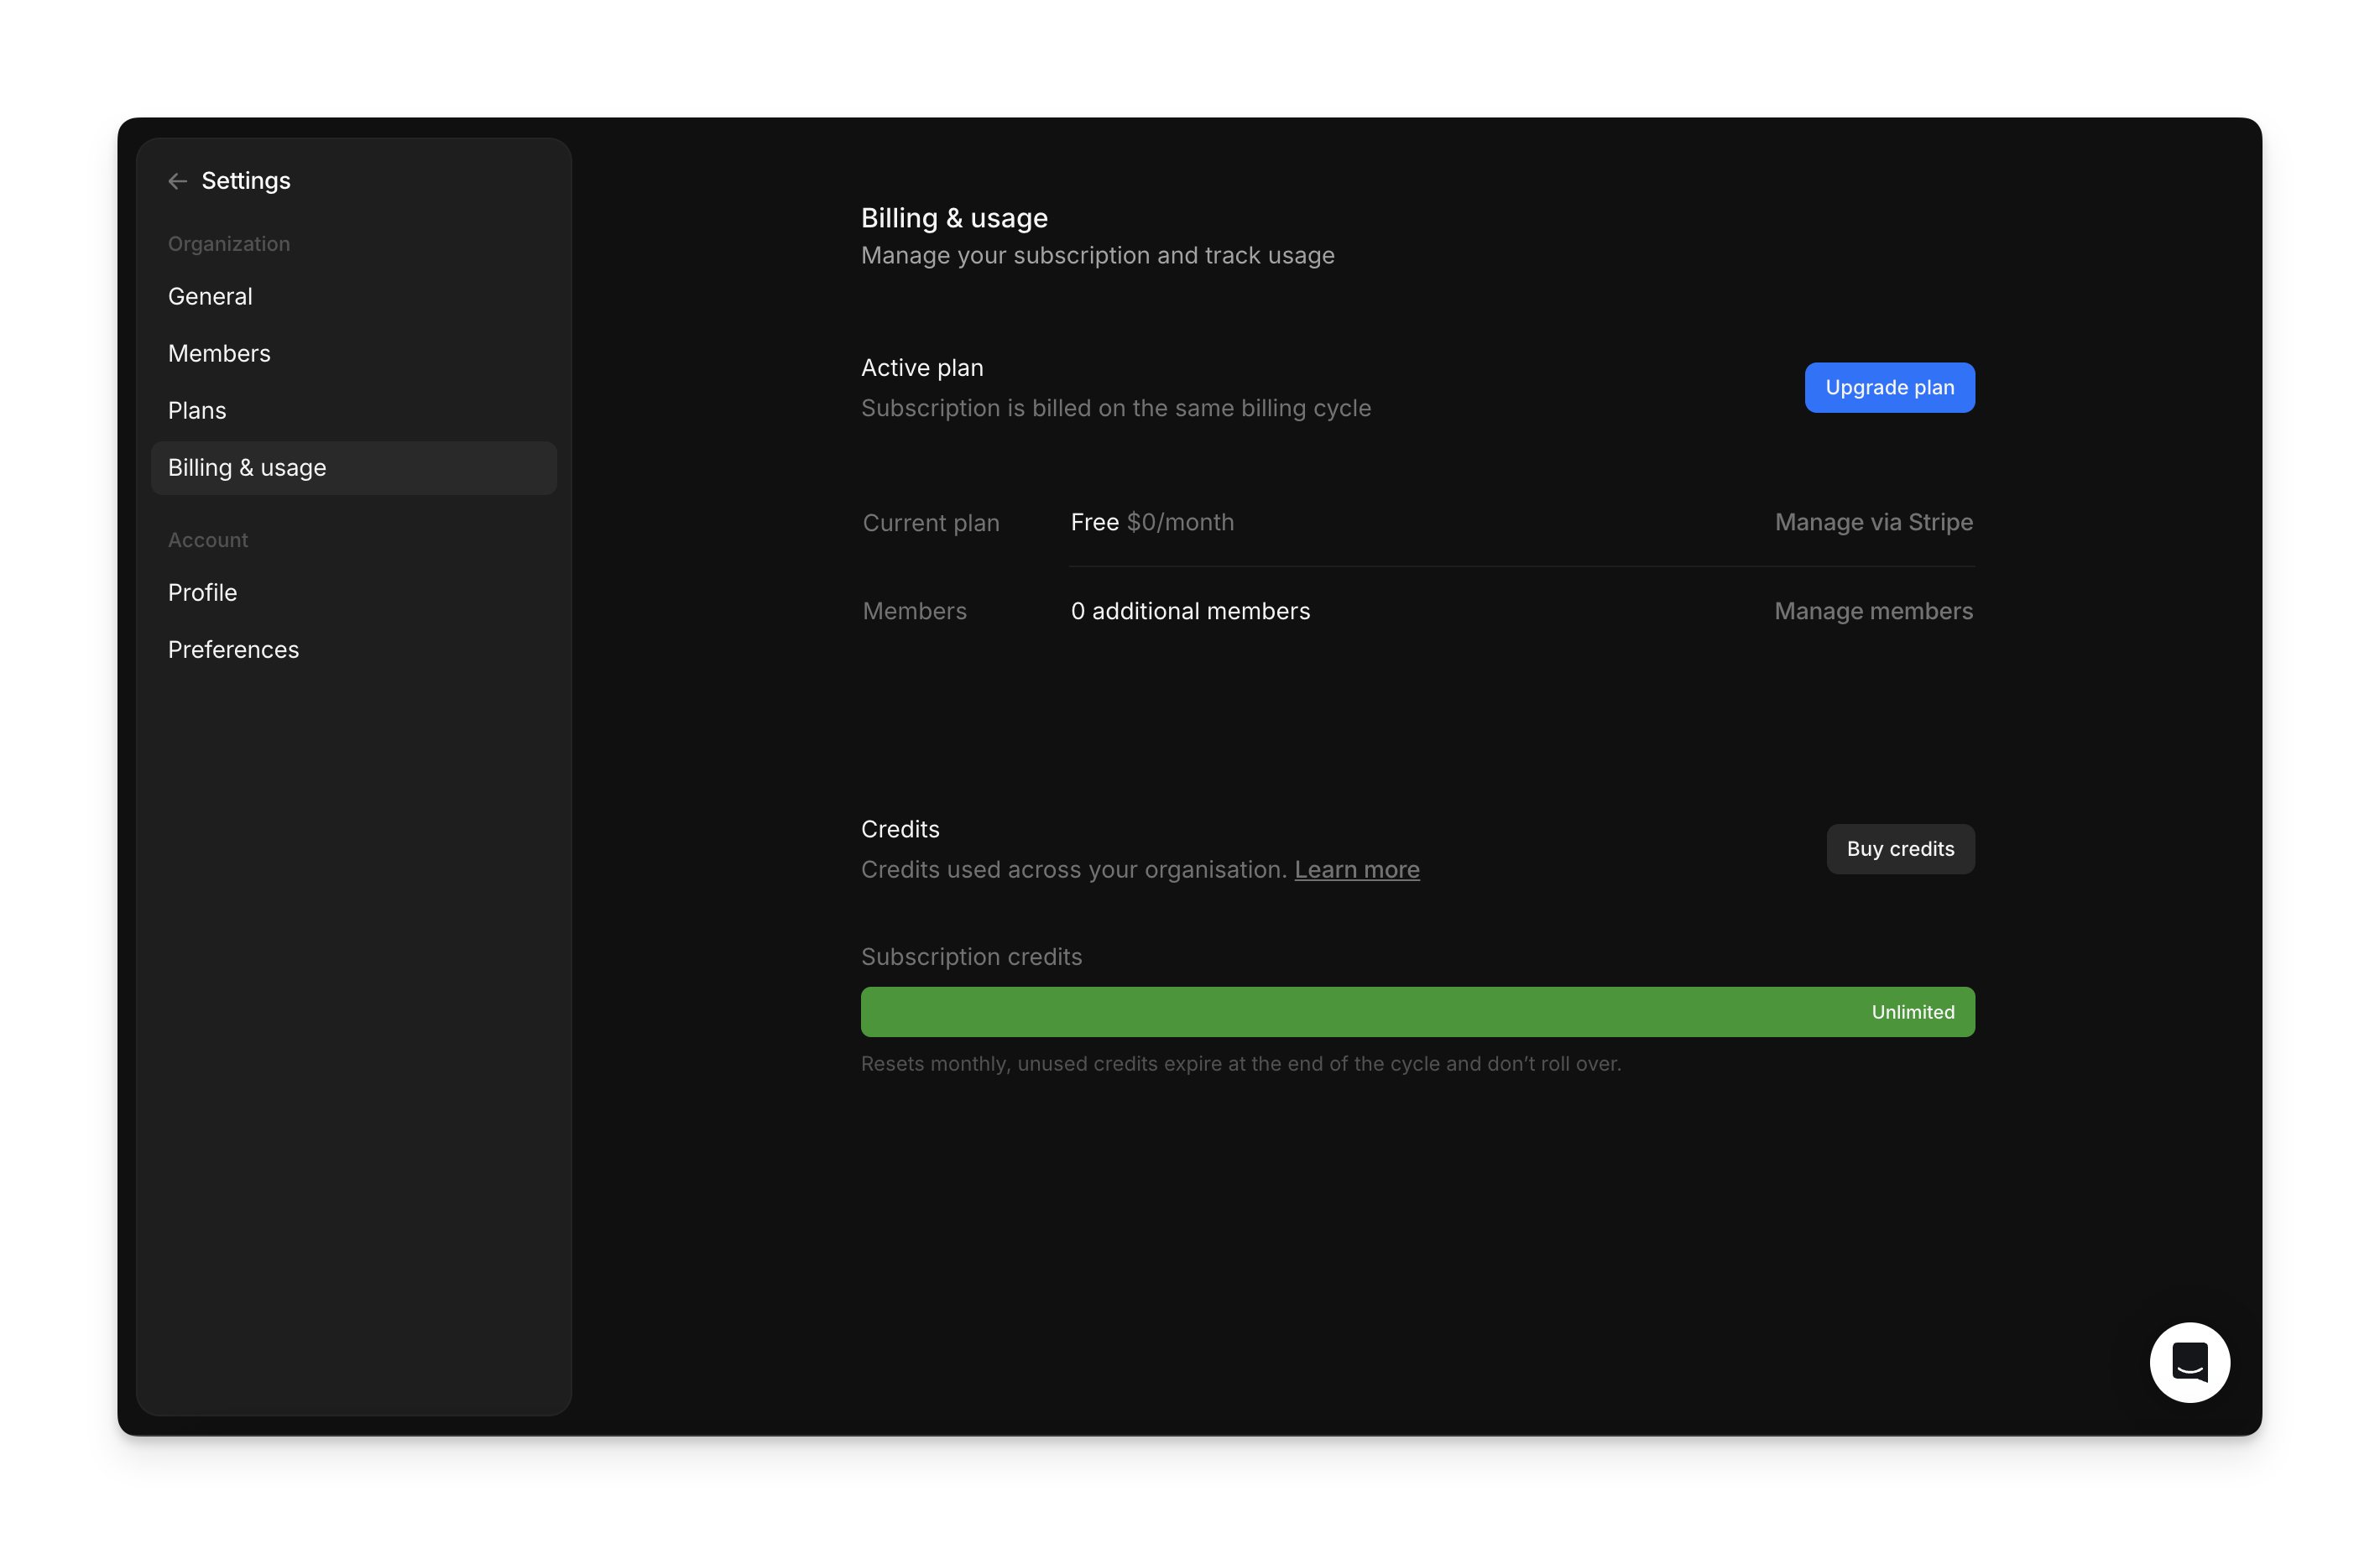Select the Free $0/month current plan row

[x=1152, y=521]
